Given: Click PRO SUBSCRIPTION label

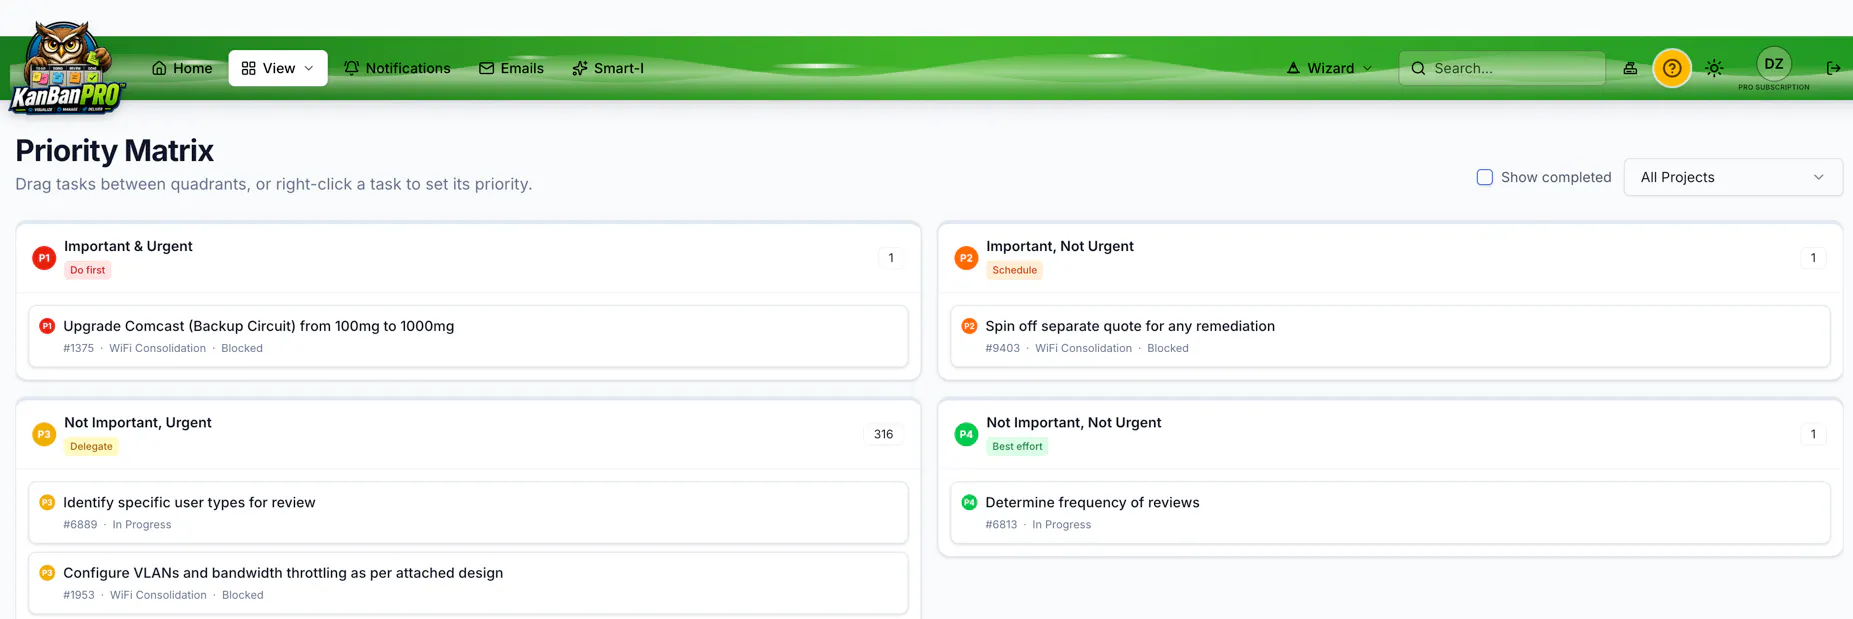Looking at the screenshot, I should 1774,87.
